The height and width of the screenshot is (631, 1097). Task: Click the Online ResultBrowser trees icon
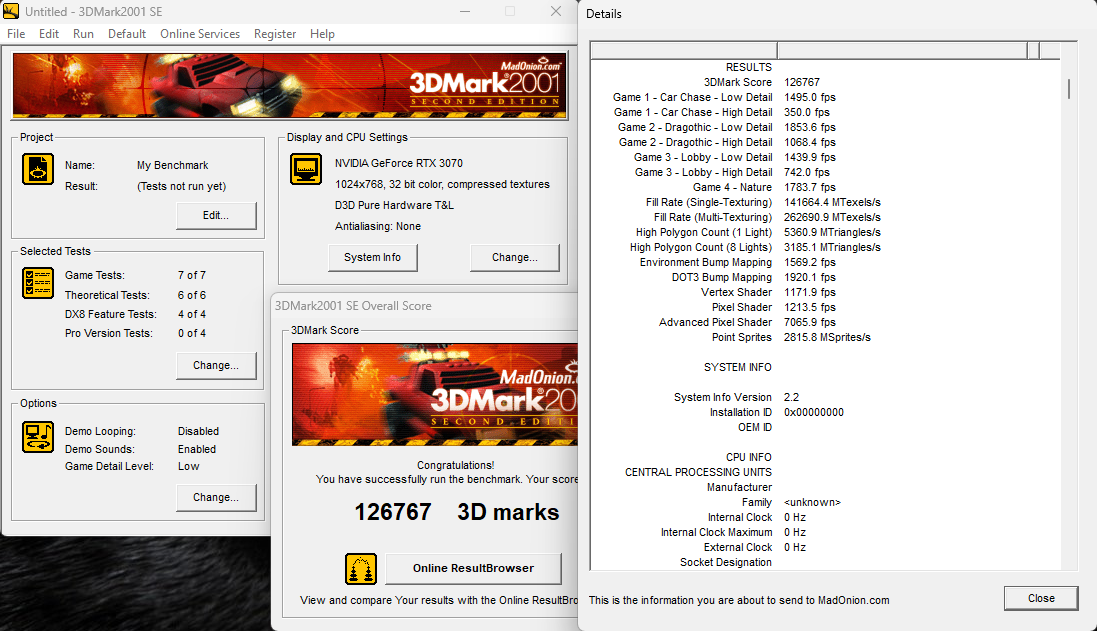(361, 569)
